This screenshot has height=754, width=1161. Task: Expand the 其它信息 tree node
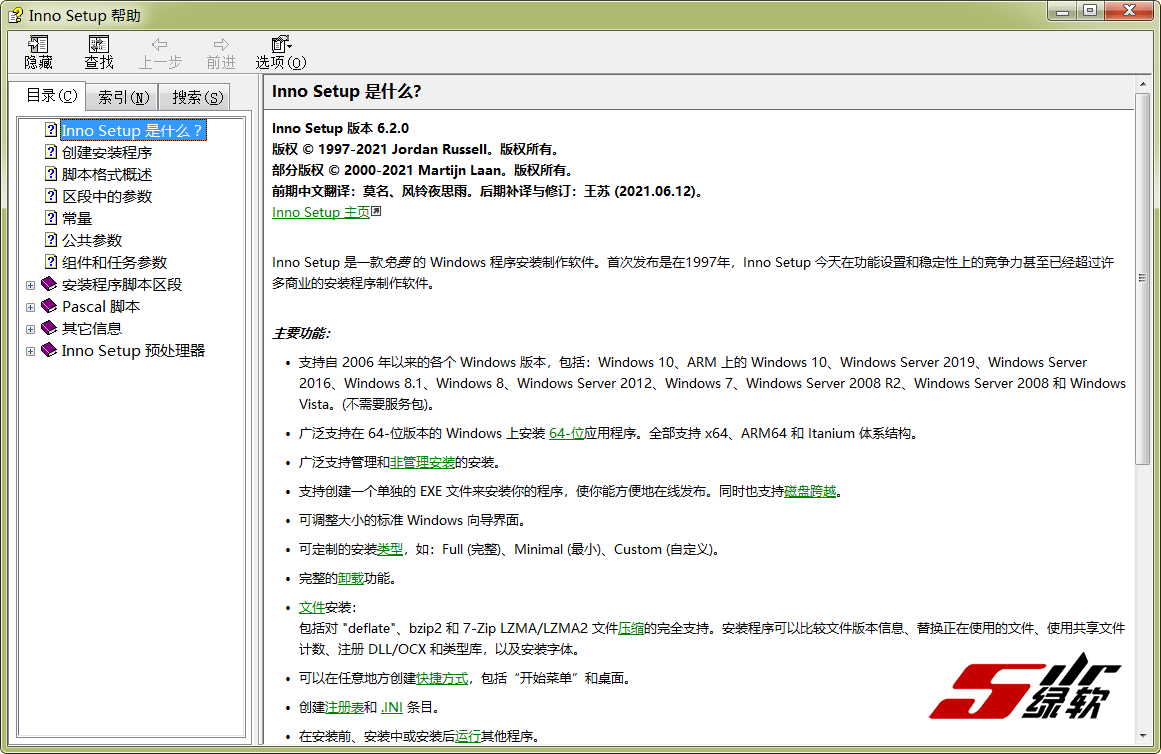click(30, 329)
